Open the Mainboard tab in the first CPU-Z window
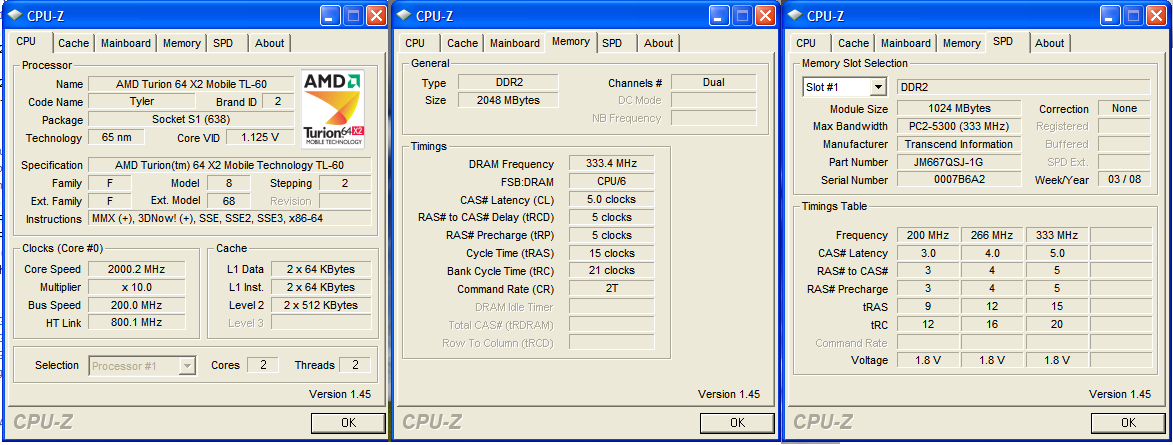The height and width of the screenshot is (445, 1173). pyautogui.click(x=126, y=43)
